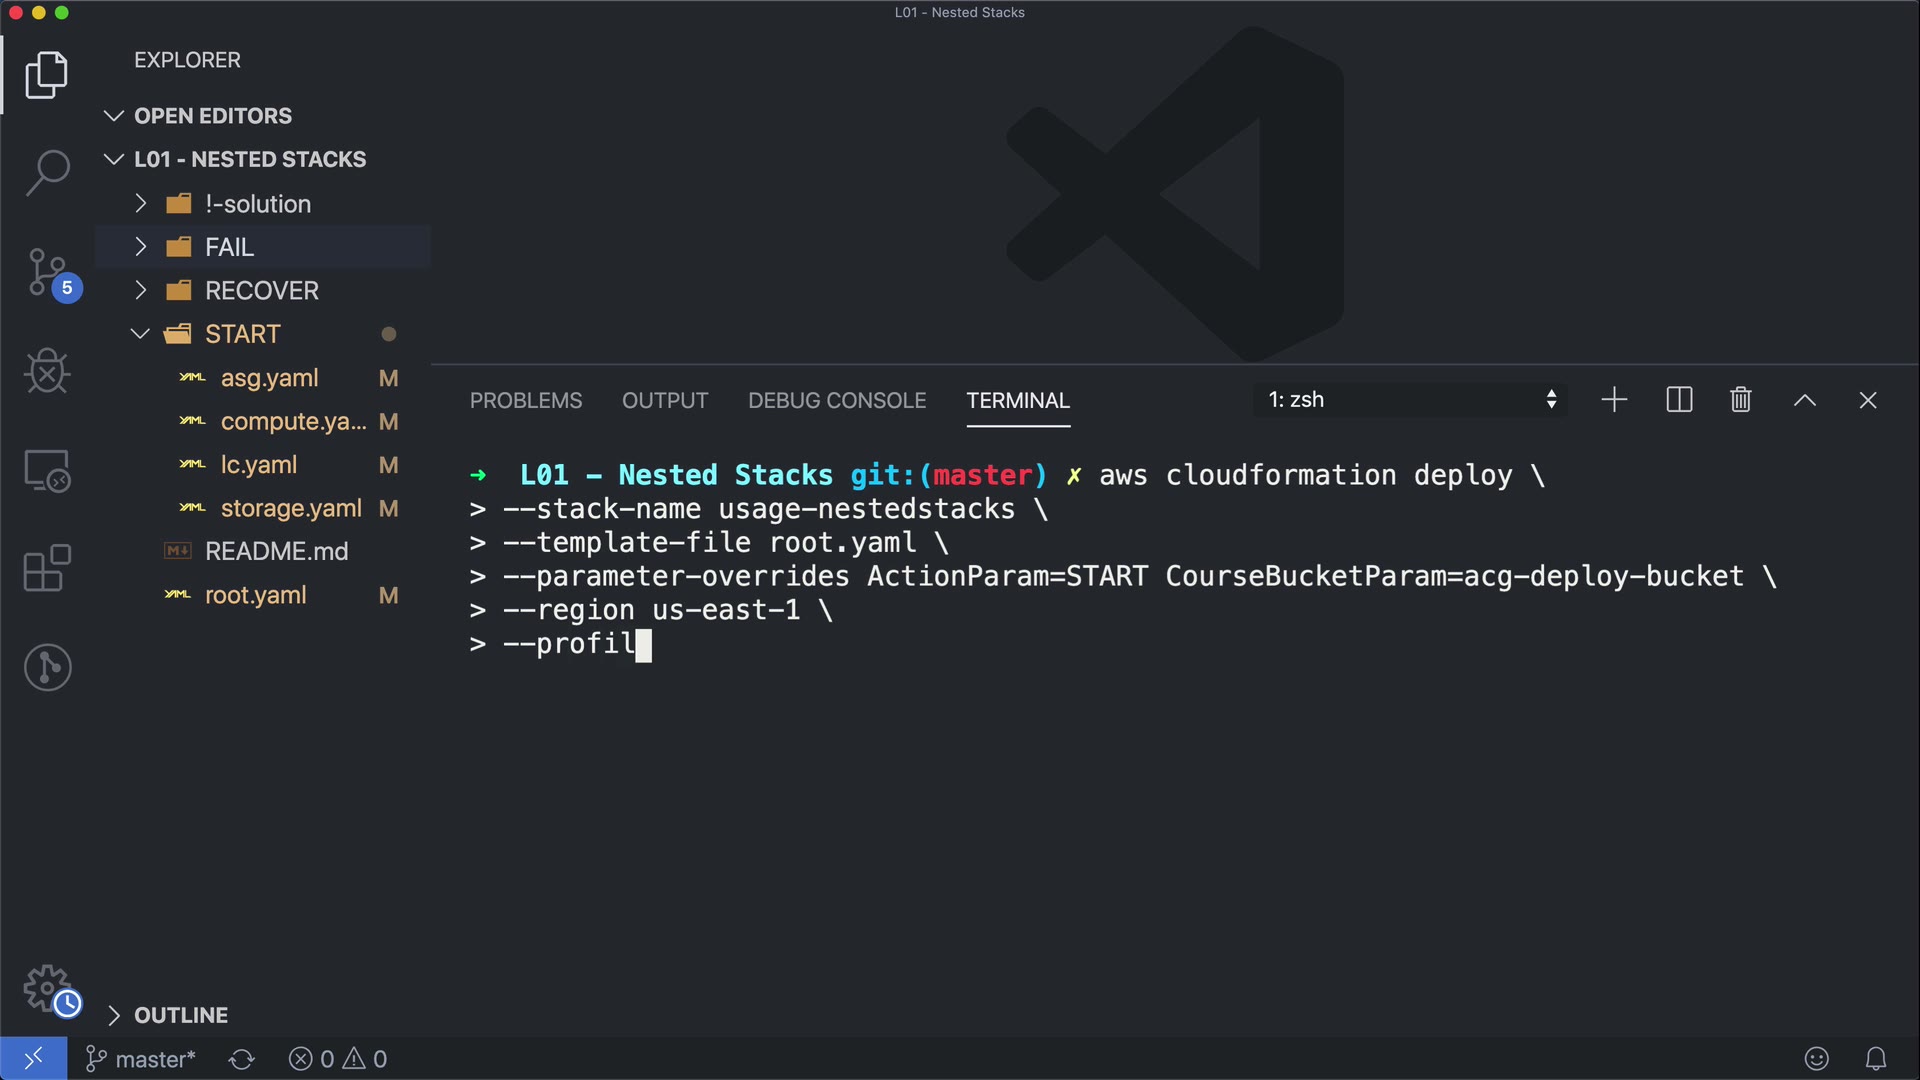This screenshot has width=1920, height=1080.
Task: Open the 1: zsh terminal dropdown
Action: (1410, 400)
